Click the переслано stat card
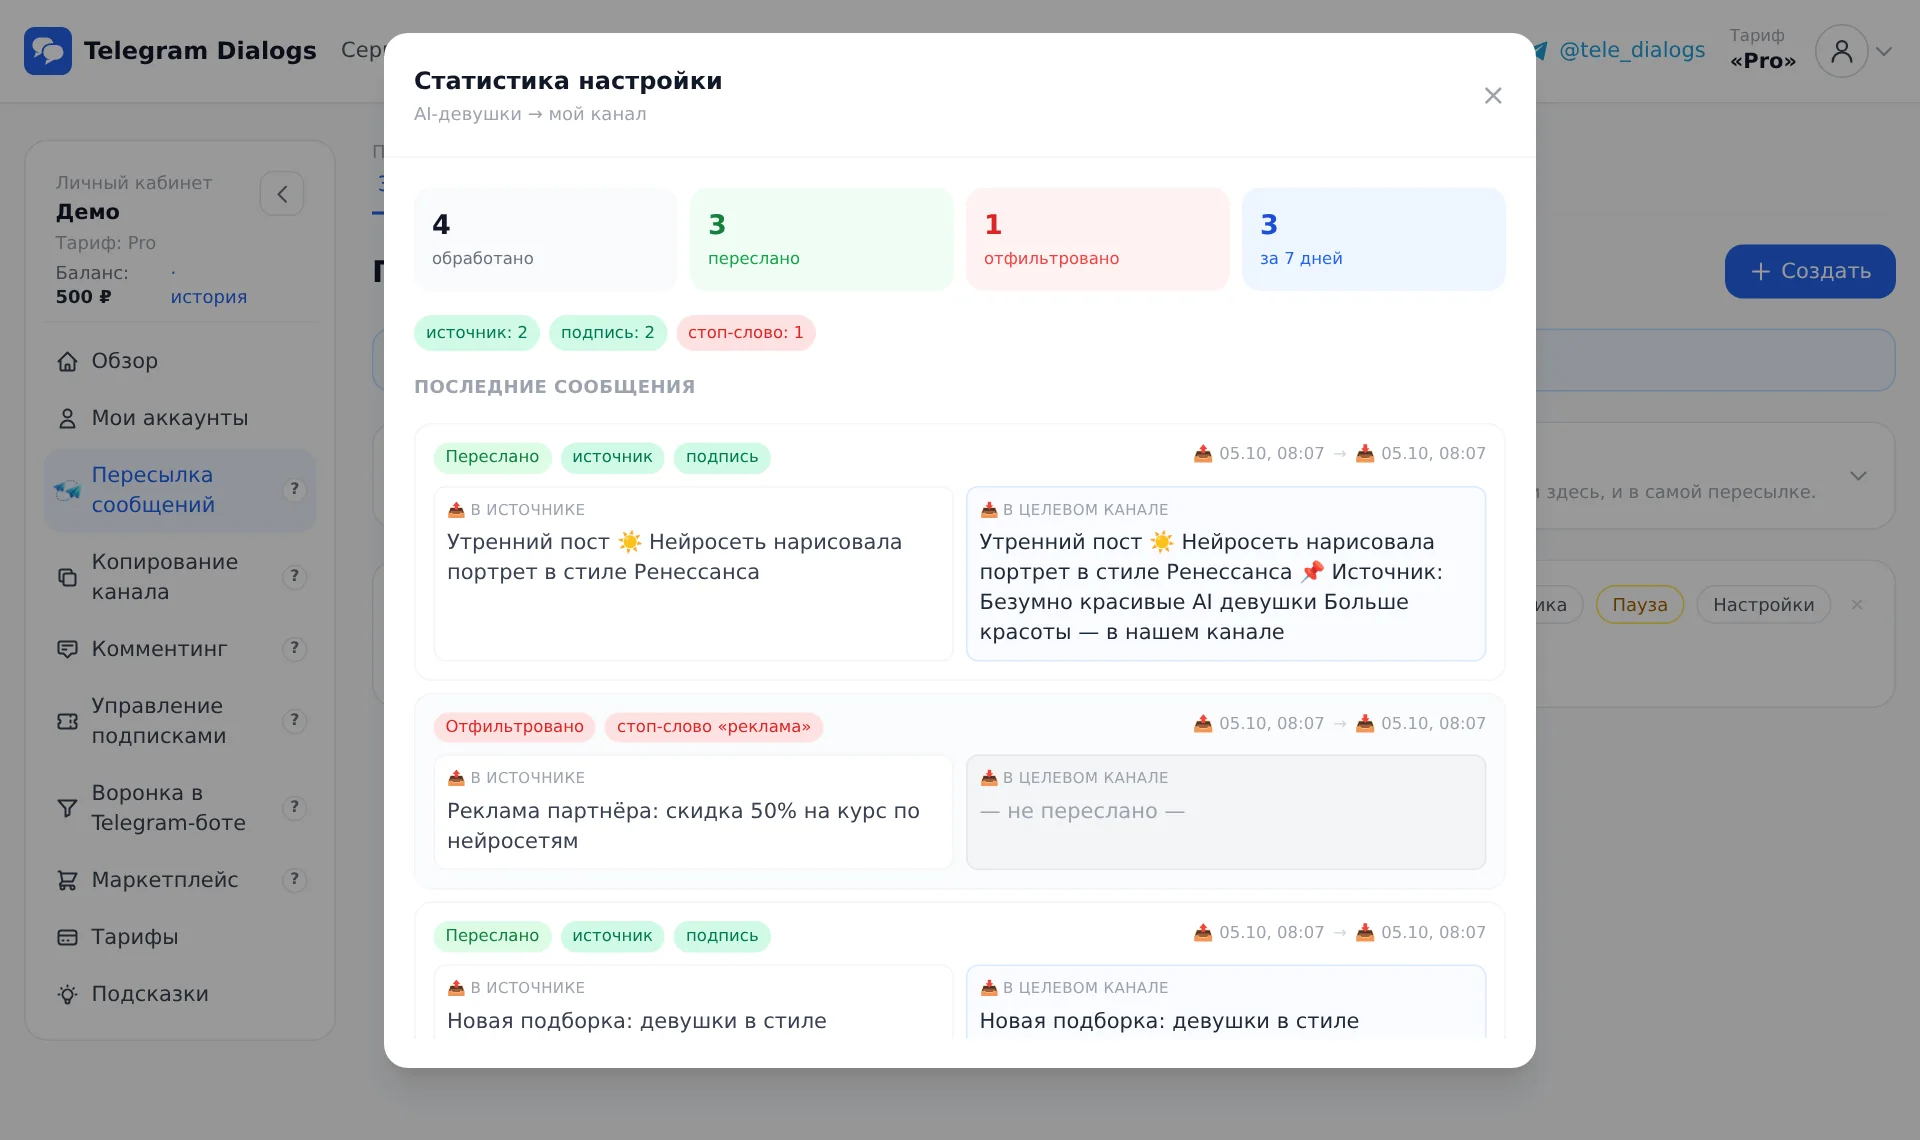Screen dimensions: 1920x1140 tap(821, 240)
